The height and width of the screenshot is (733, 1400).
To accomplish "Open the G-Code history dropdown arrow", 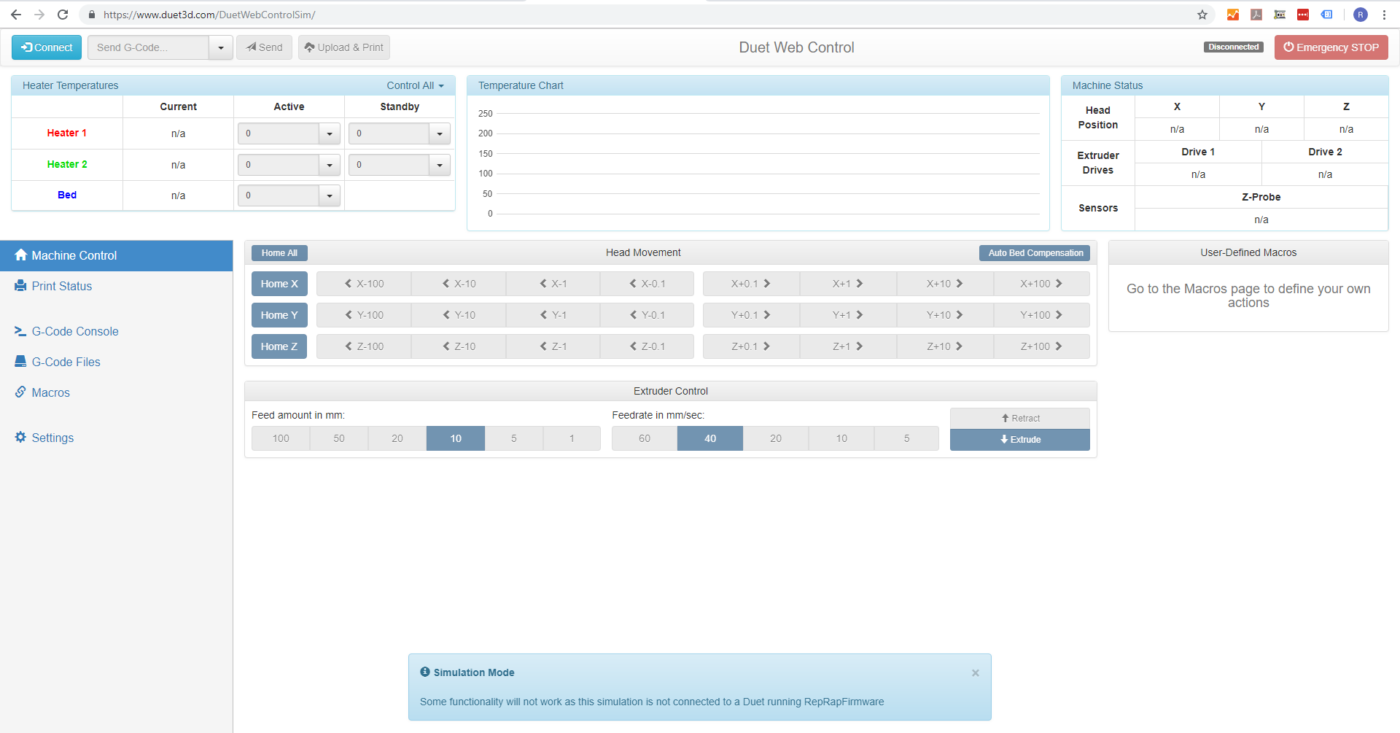I will coord(221,47).
